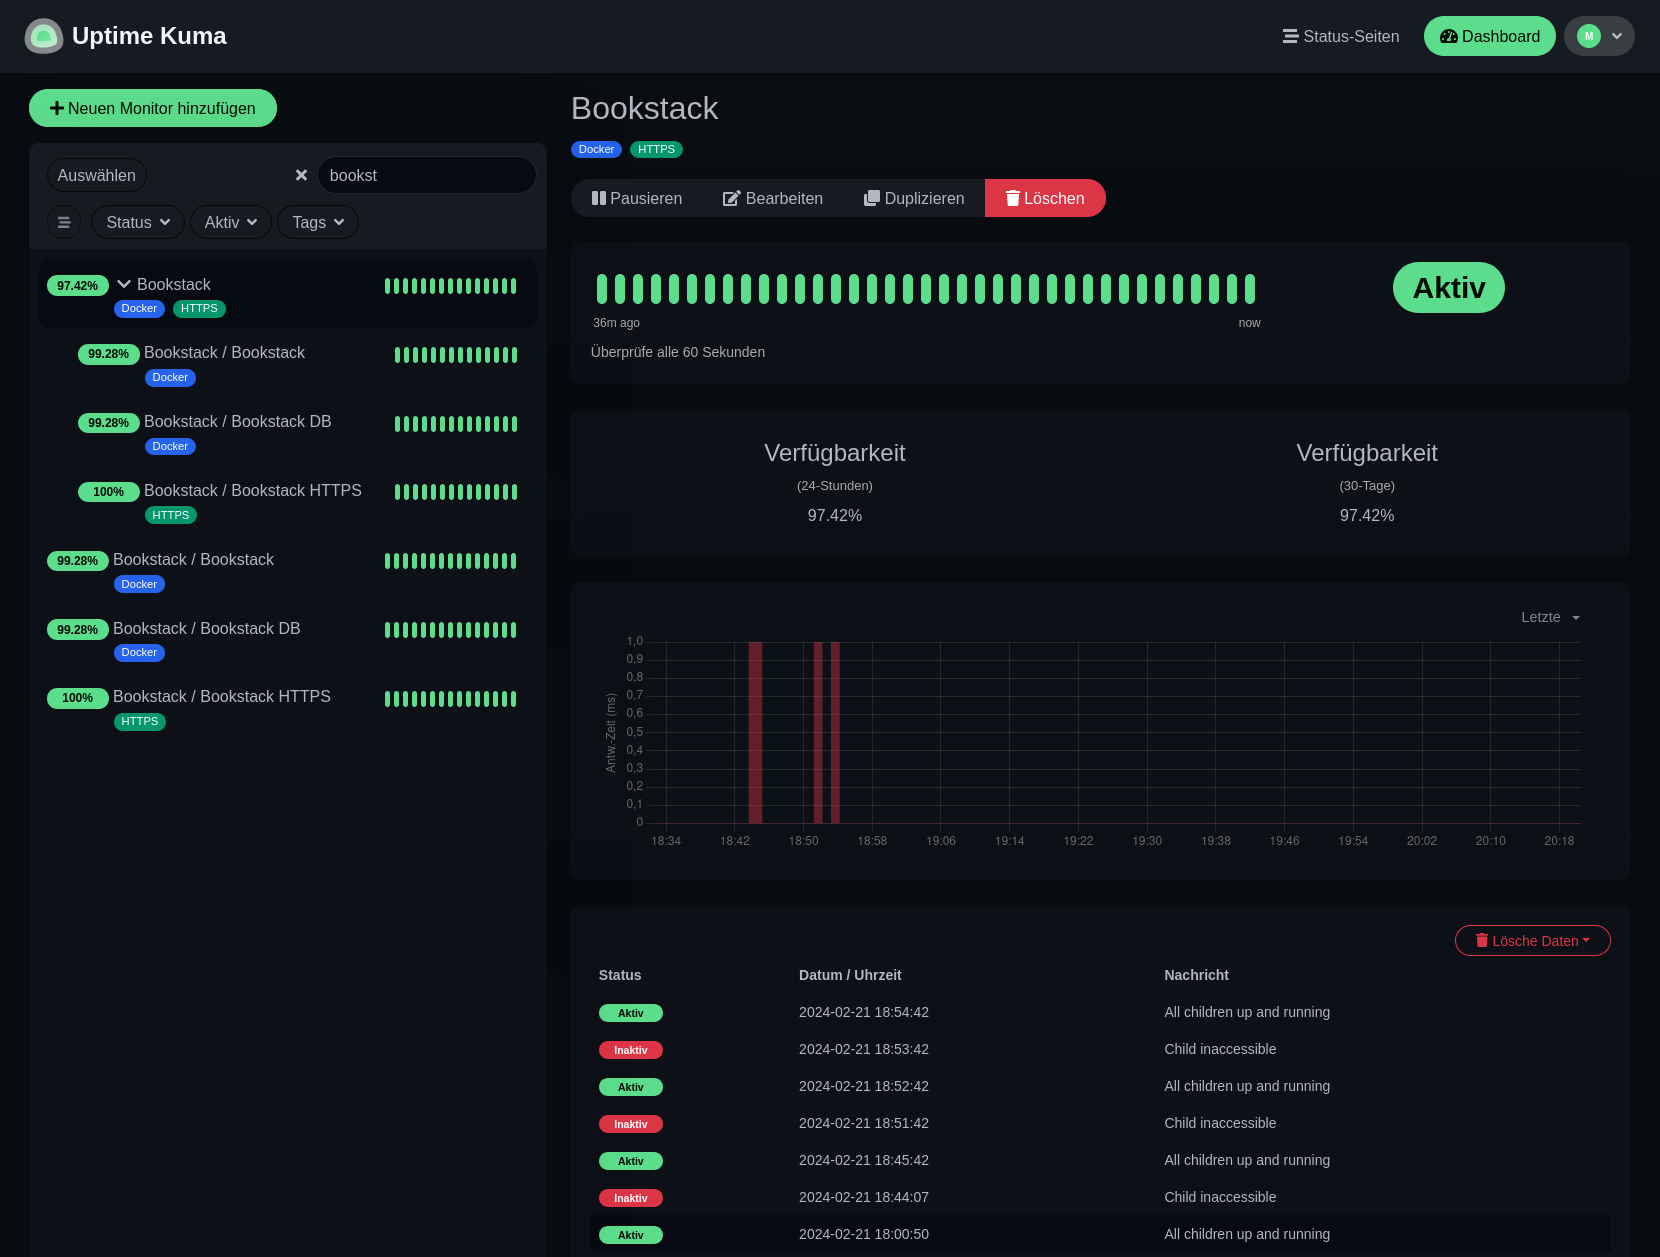The height and width of the screenshot is (1257, 1660).
Task: Click the Uptime Kuma logo icon
Action: (x=44, y=36)
